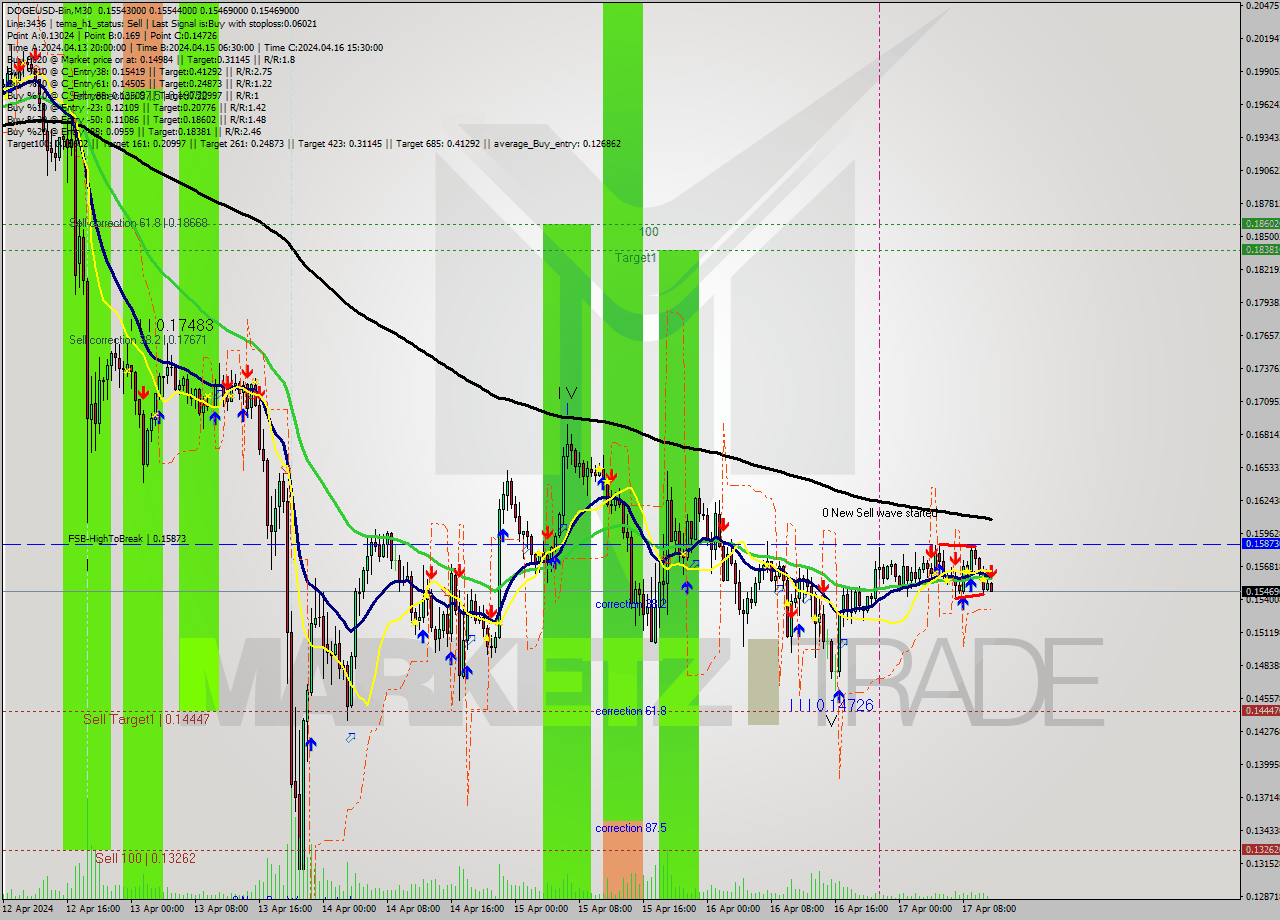The image size is (1280, 920).
Task: Click the '17 Apr 08:00' time axis label
Action: (989, 909)
